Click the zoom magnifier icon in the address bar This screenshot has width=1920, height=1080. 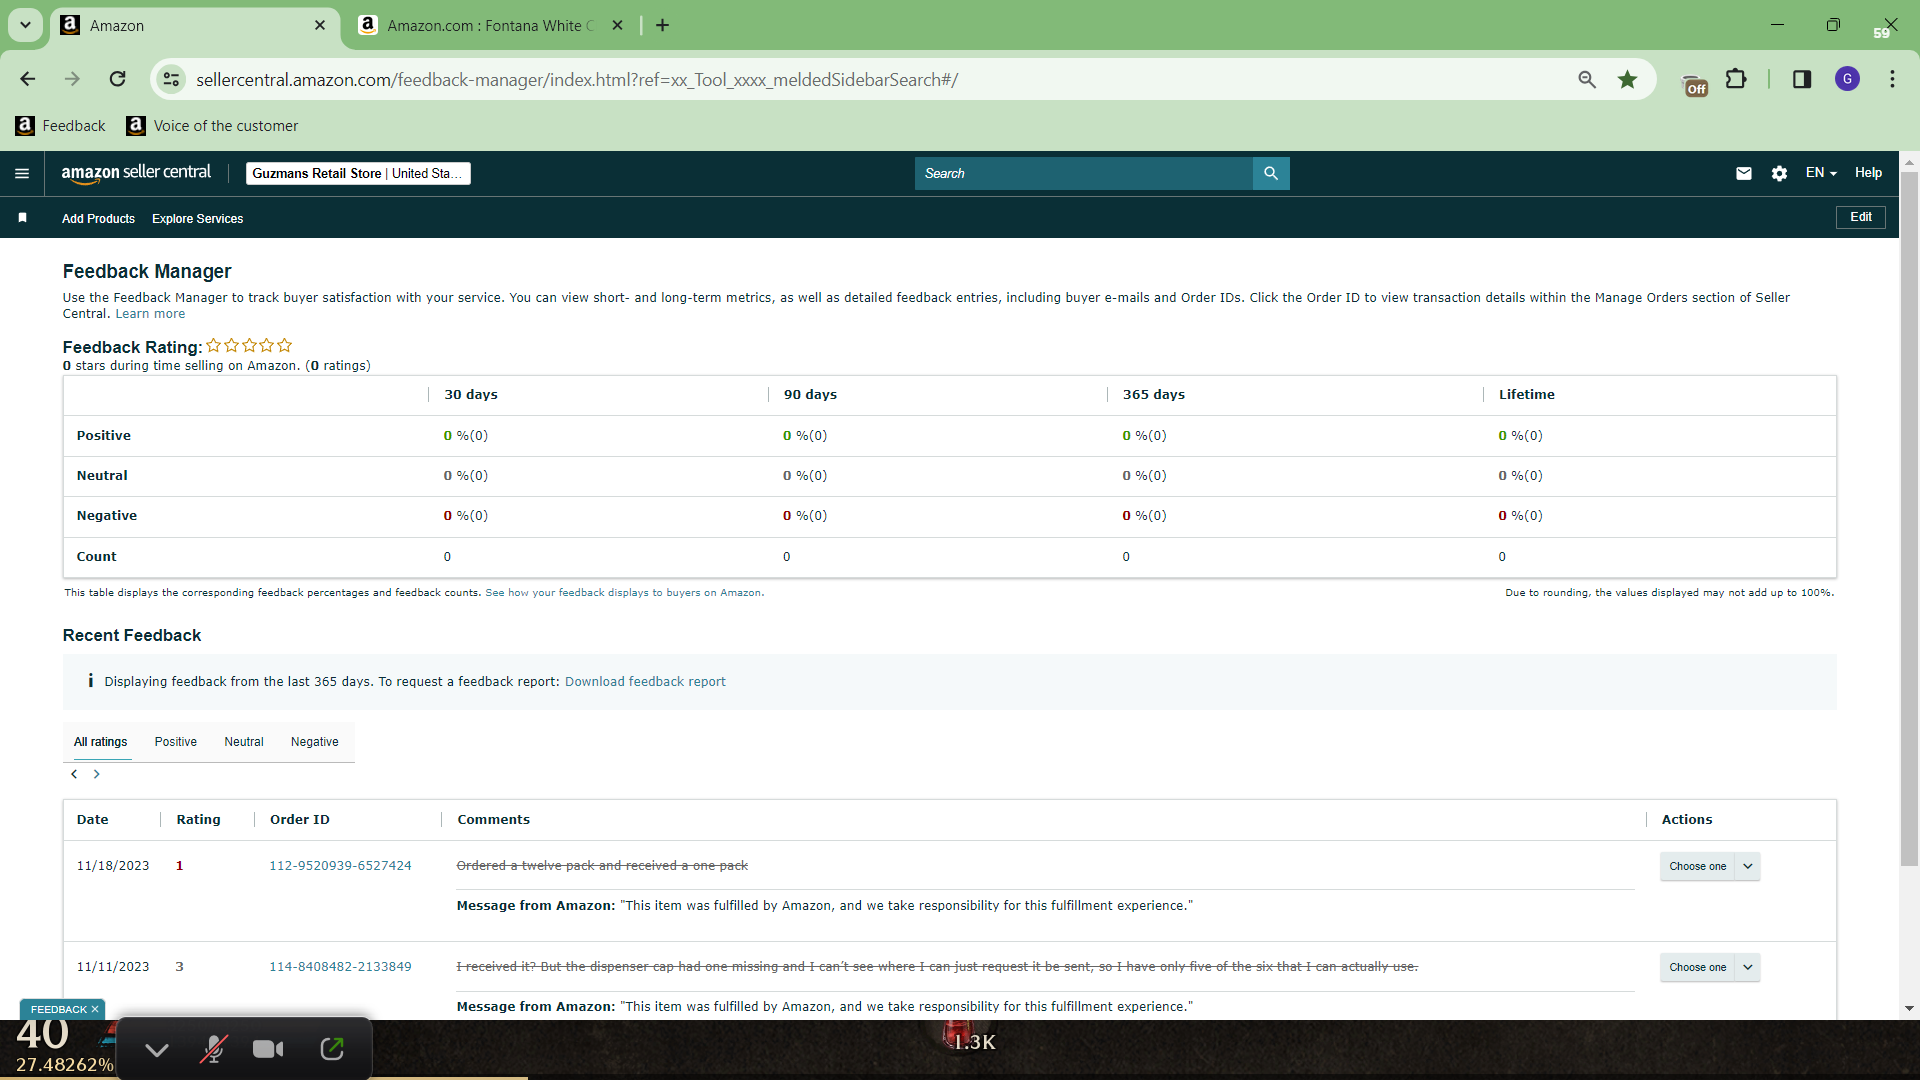click(x=1587, y=79)
